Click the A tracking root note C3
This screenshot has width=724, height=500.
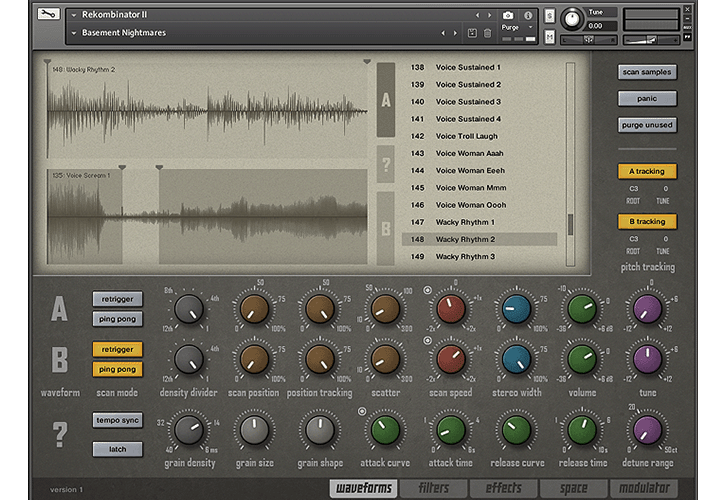pyautogui.click(x=634, y=189)
